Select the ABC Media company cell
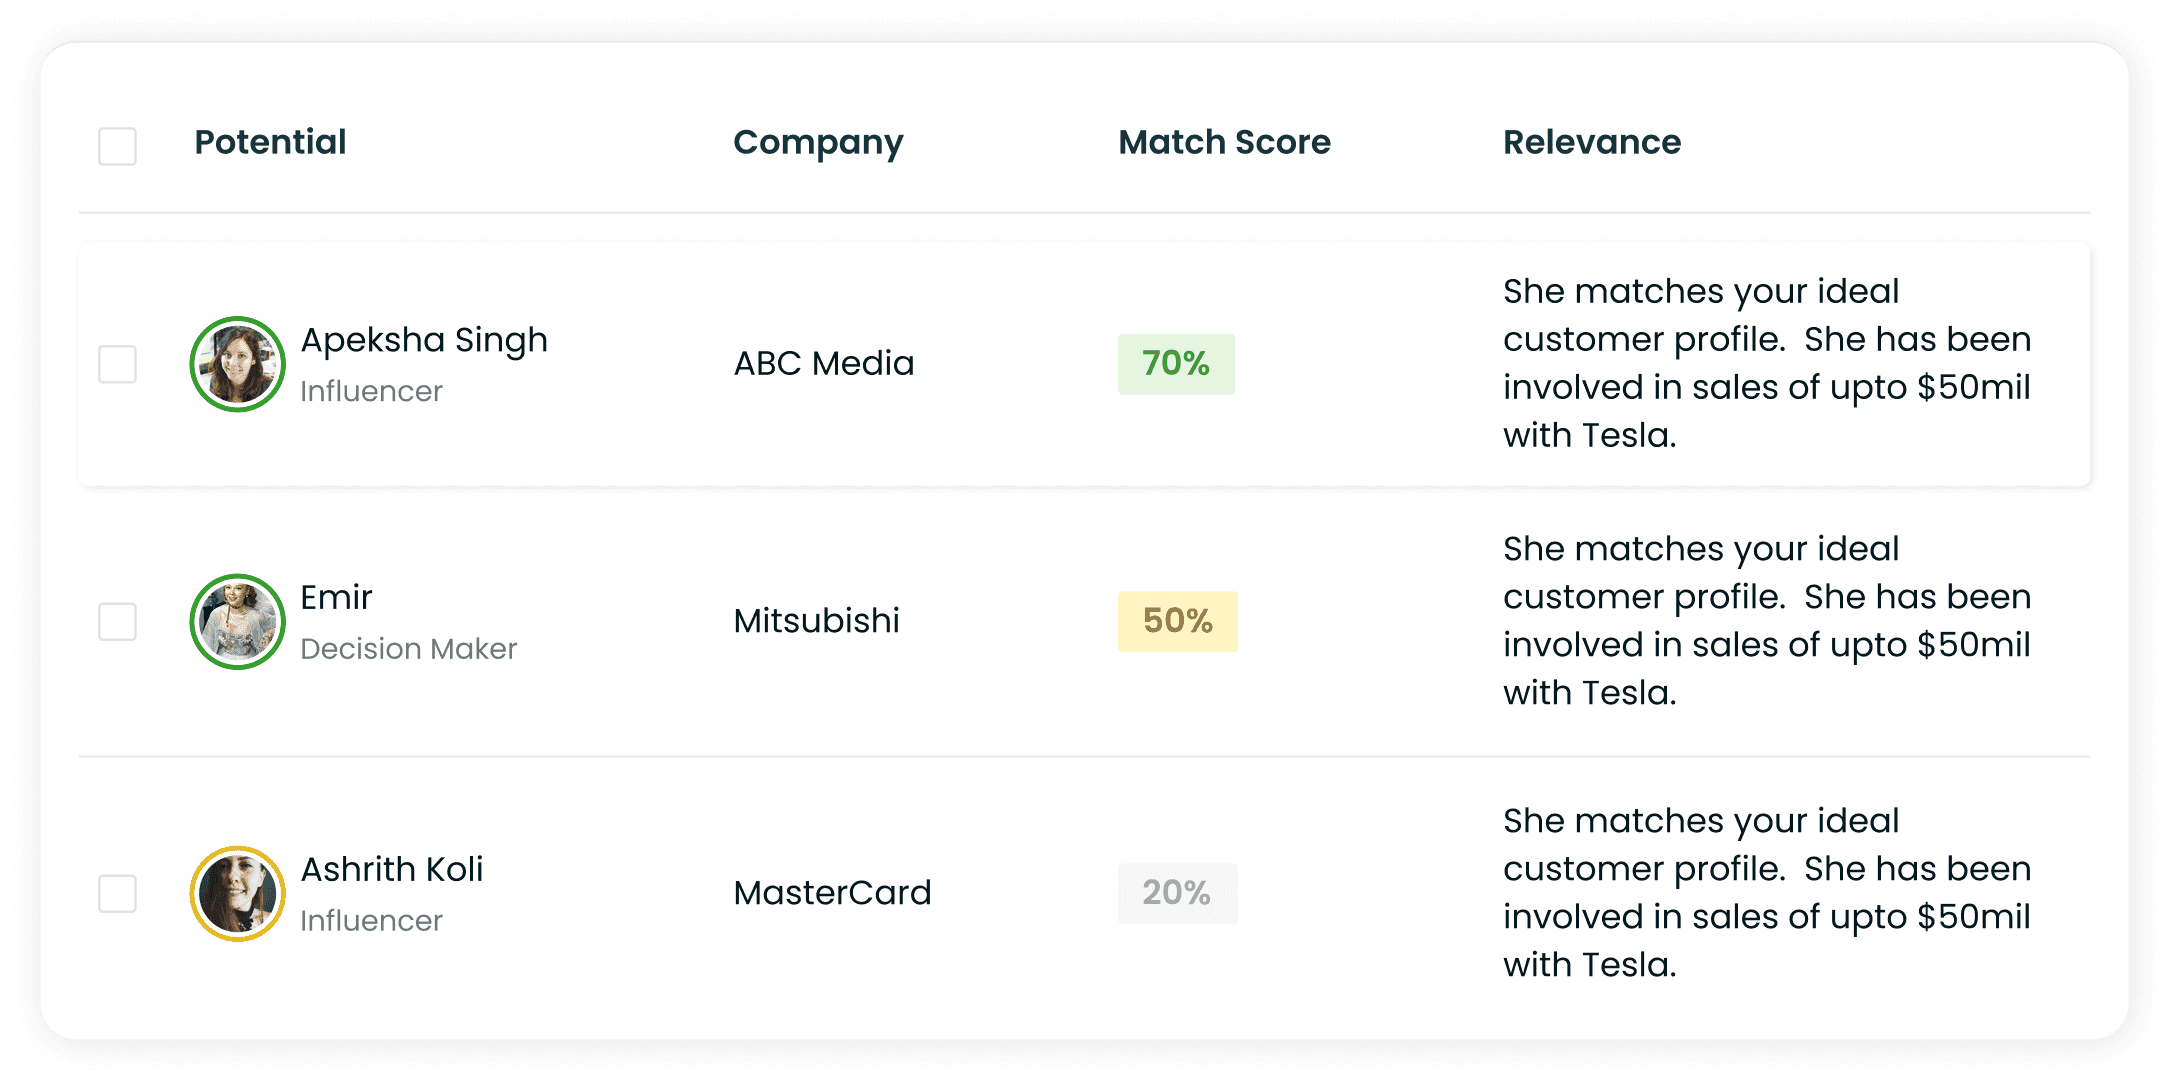Screen dimensions: 2173x1084 [x=824, y=364]
